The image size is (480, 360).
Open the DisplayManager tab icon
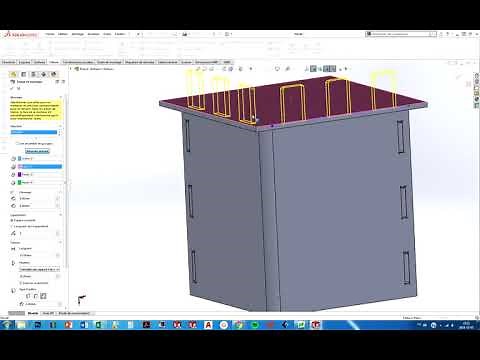[x=54, y=74]
